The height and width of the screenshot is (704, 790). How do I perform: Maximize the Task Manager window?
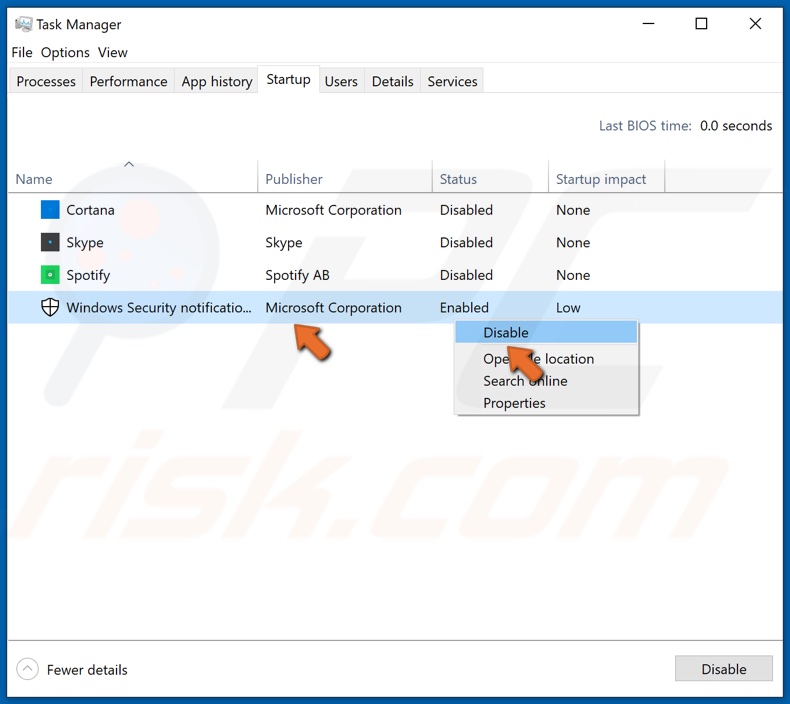(x=701, y=24)
